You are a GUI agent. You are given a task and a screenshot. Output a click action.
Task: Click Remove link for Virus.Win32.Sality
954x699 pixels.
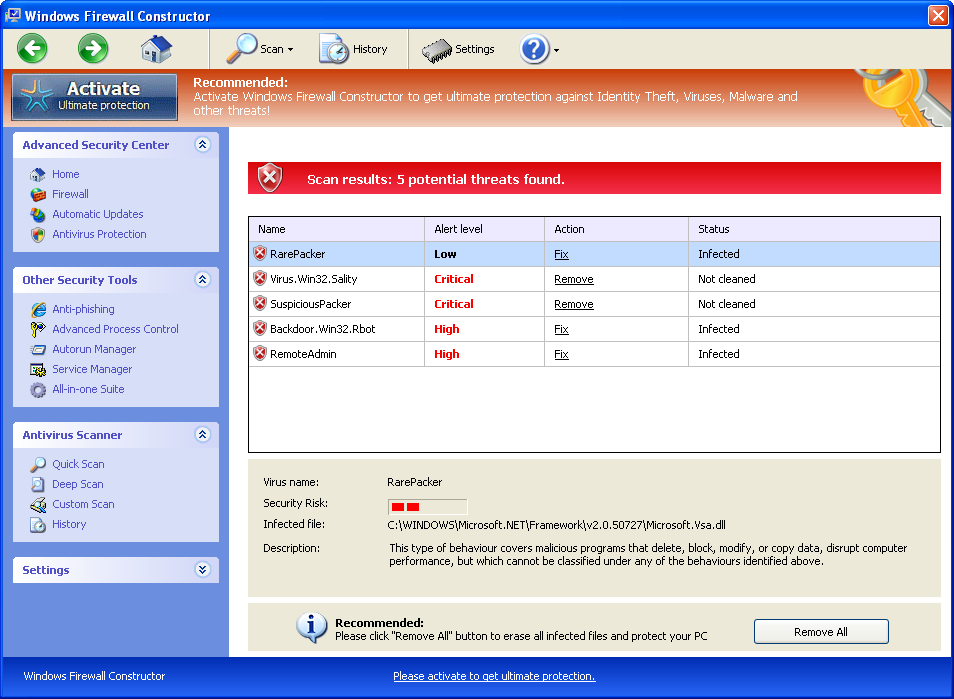(x=573, y=279)
